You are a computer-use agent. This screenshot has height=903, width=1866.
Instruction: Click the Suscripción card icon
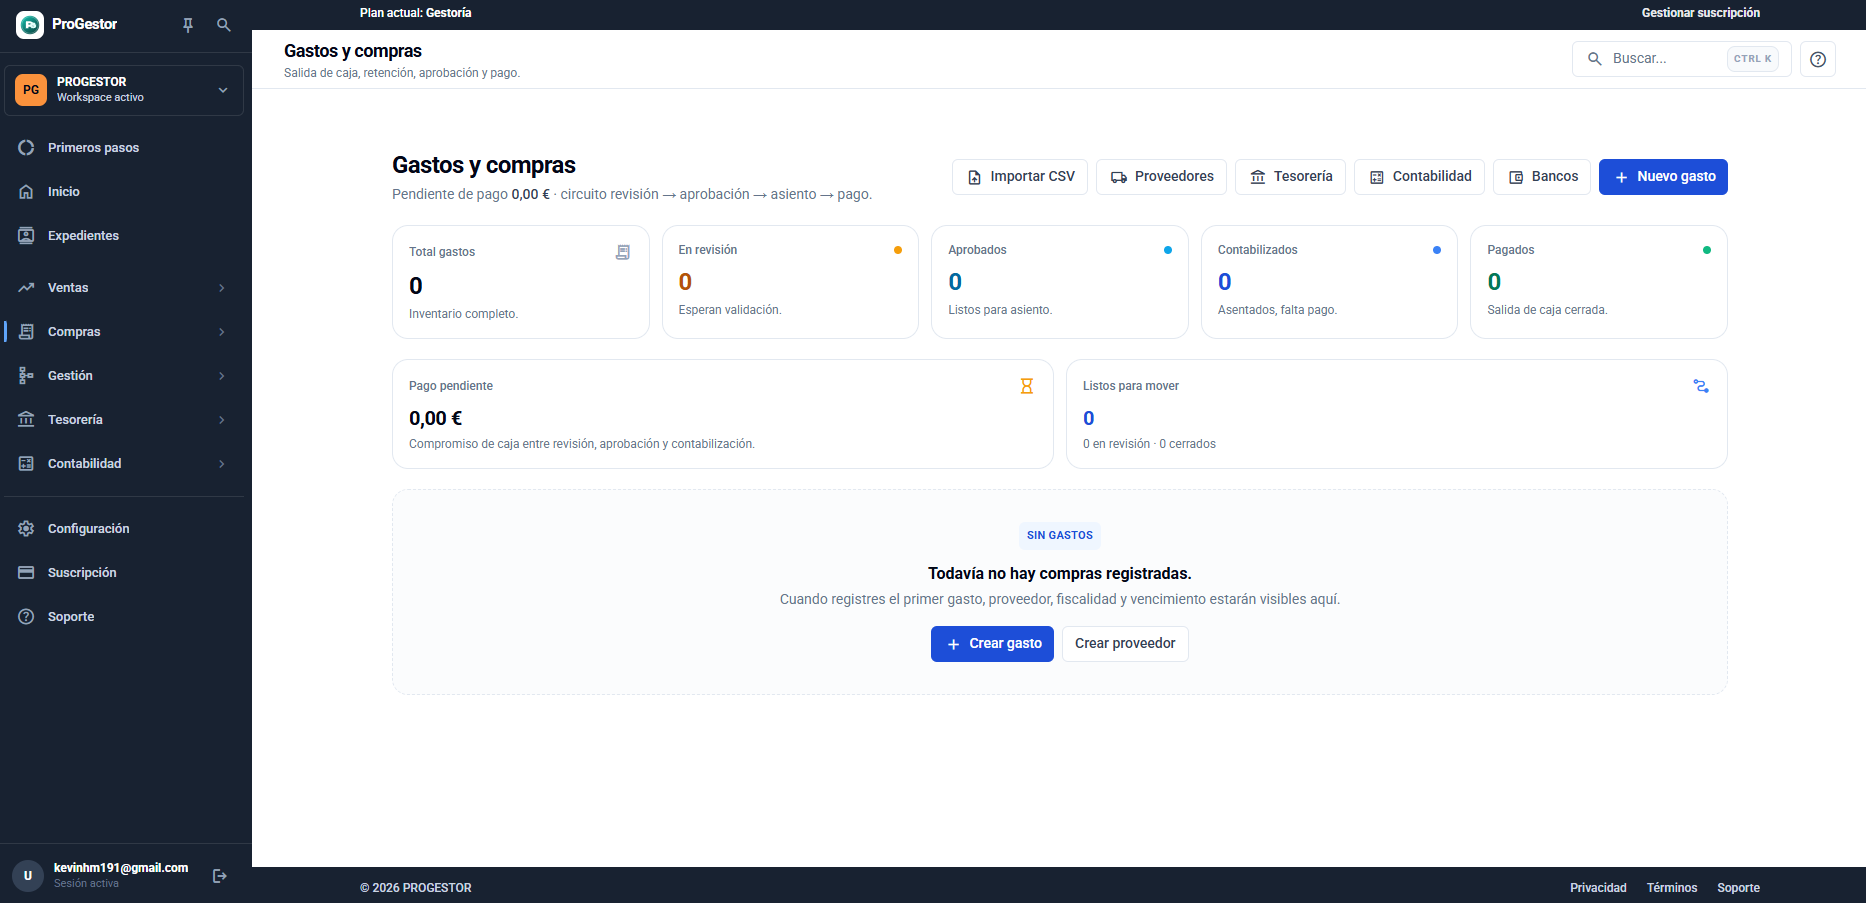(26, 573)
